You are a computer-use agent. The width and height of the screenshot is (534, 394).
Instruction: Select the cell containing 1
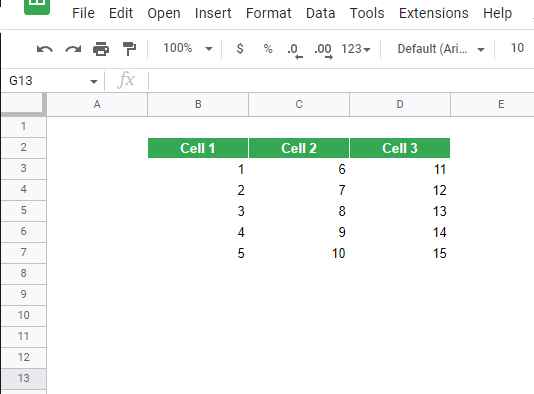198,169
